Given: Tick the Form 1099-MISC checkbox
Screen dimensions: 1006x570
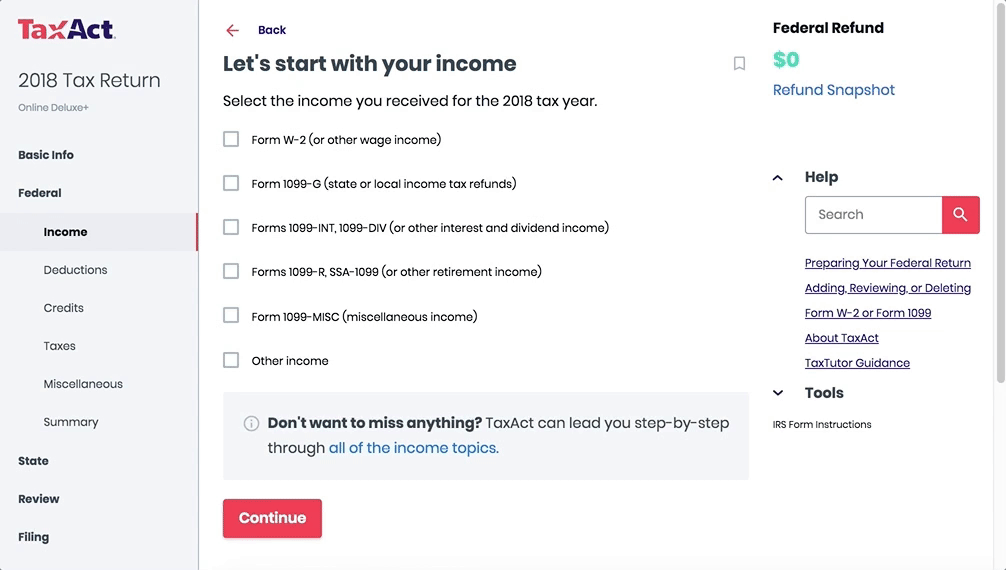Looking at the screenshot, I should [231, 315].
